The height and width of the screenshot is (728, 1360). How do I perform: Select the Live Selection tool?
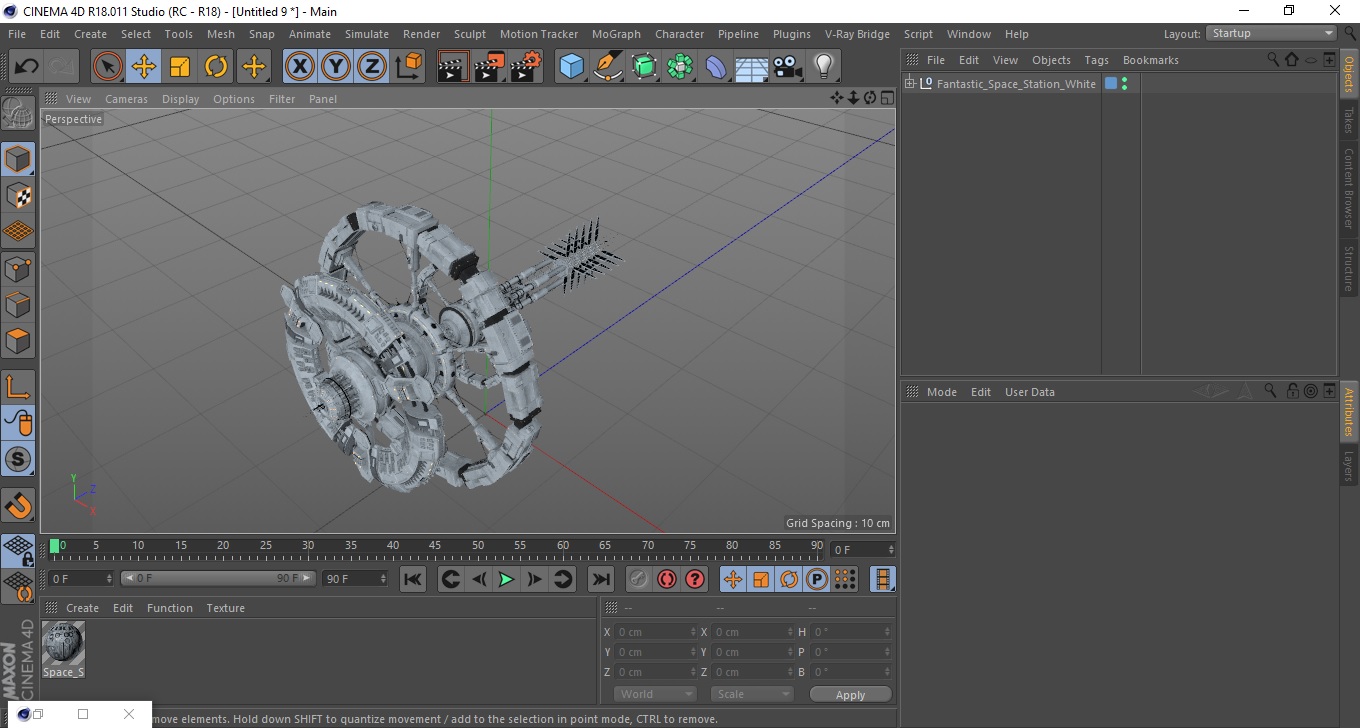(108, 67)
